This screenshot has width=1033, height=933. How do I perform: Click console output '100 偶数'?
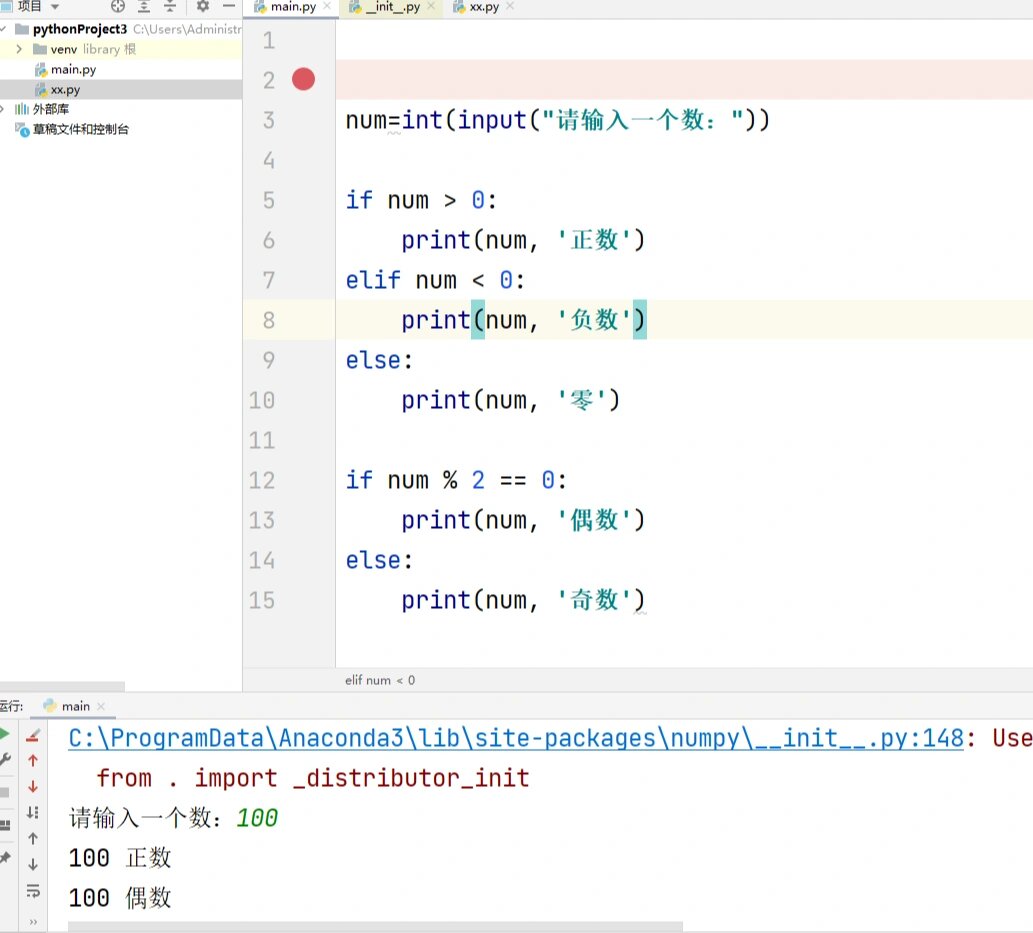[120, 897]
